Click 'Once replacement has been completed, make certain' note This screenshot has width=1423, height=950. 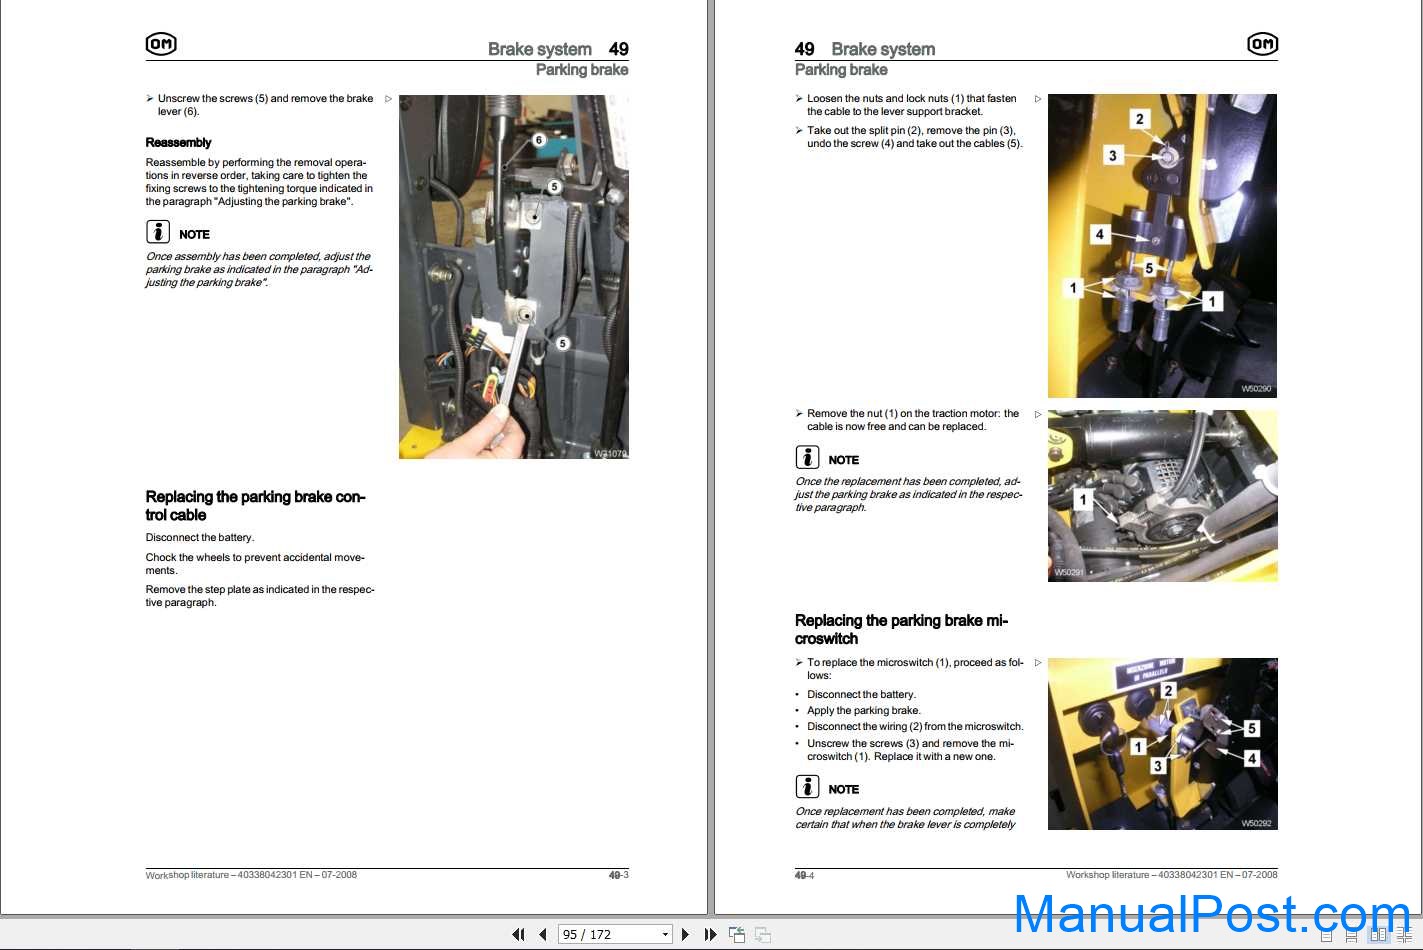(x=905, y=818)
